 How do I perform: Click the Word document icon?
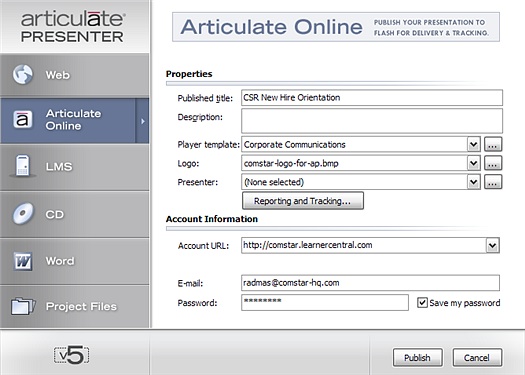click(x=23, y=261)
